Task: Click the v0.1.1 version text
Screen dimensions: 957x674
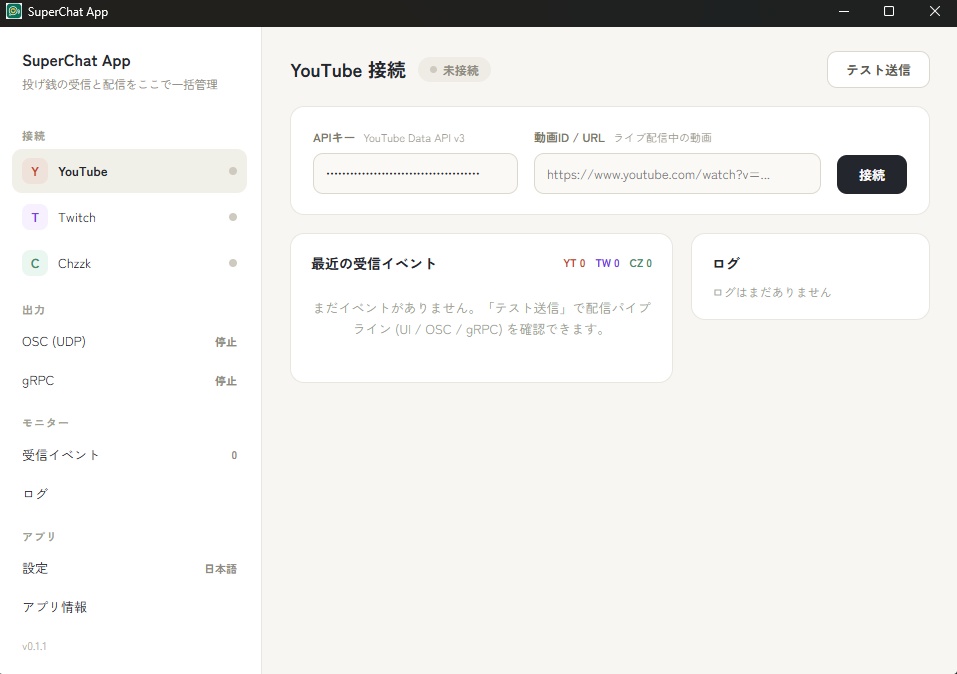Action: (x=34, y=646)
